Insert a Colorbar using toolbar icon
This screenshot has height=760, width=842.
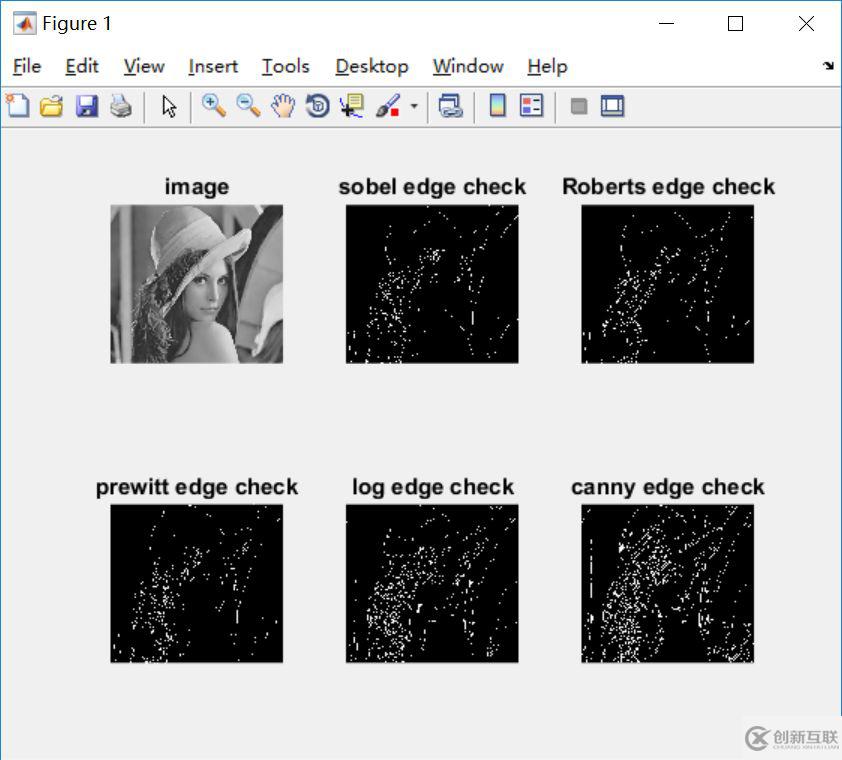tap(498, 105)
